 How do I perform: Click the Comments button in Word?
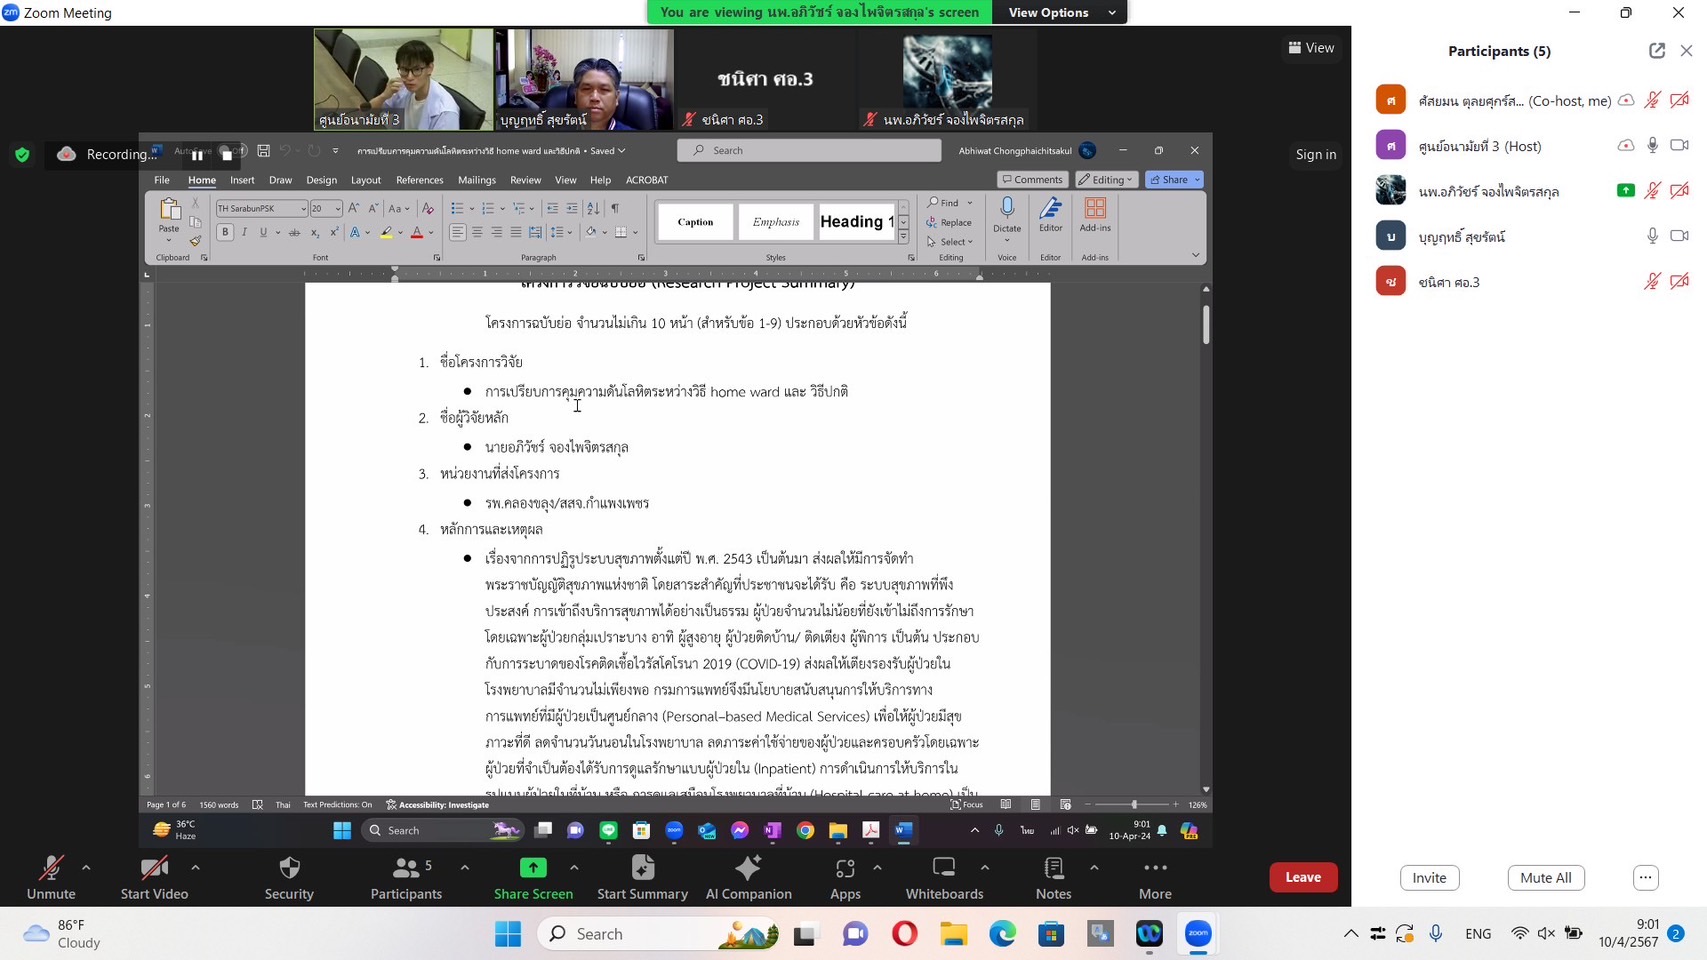click(1032, 180)
